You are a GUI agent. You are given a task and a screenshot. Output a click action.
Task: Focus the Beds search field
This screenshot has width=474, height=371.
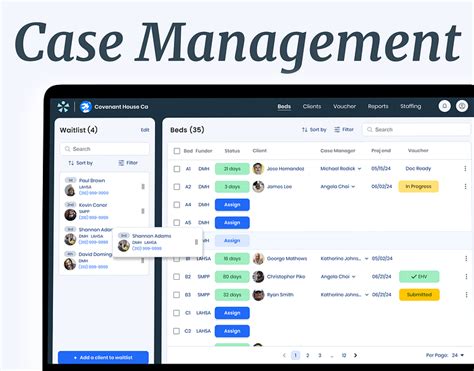(417, 130)
